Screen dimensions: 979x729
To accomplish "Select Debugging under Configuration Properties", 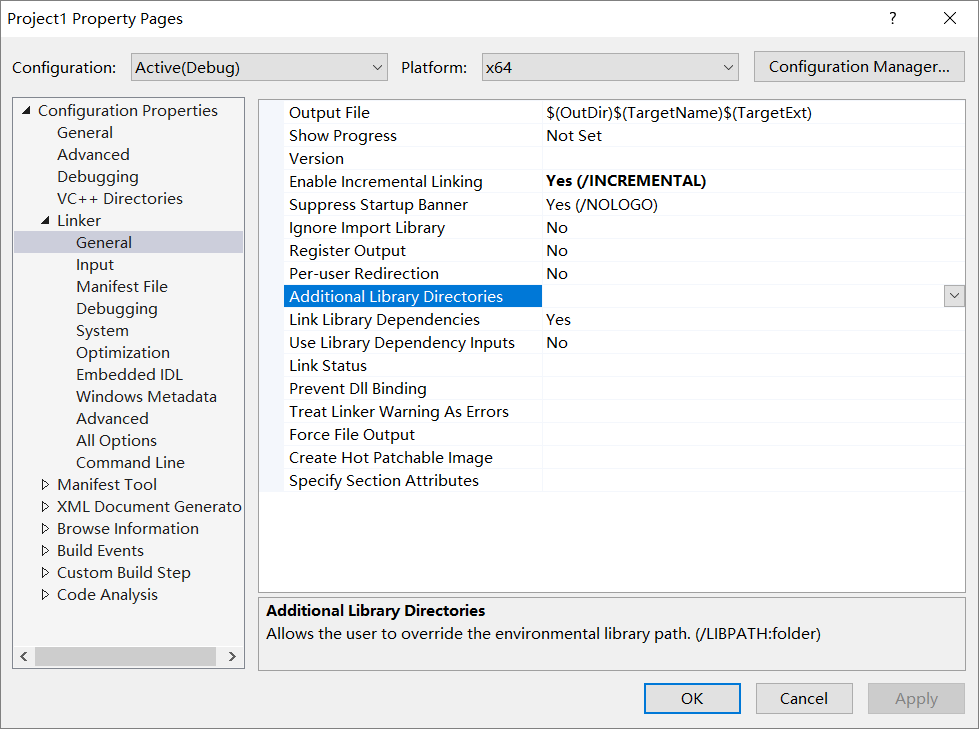I will point(97,176).
